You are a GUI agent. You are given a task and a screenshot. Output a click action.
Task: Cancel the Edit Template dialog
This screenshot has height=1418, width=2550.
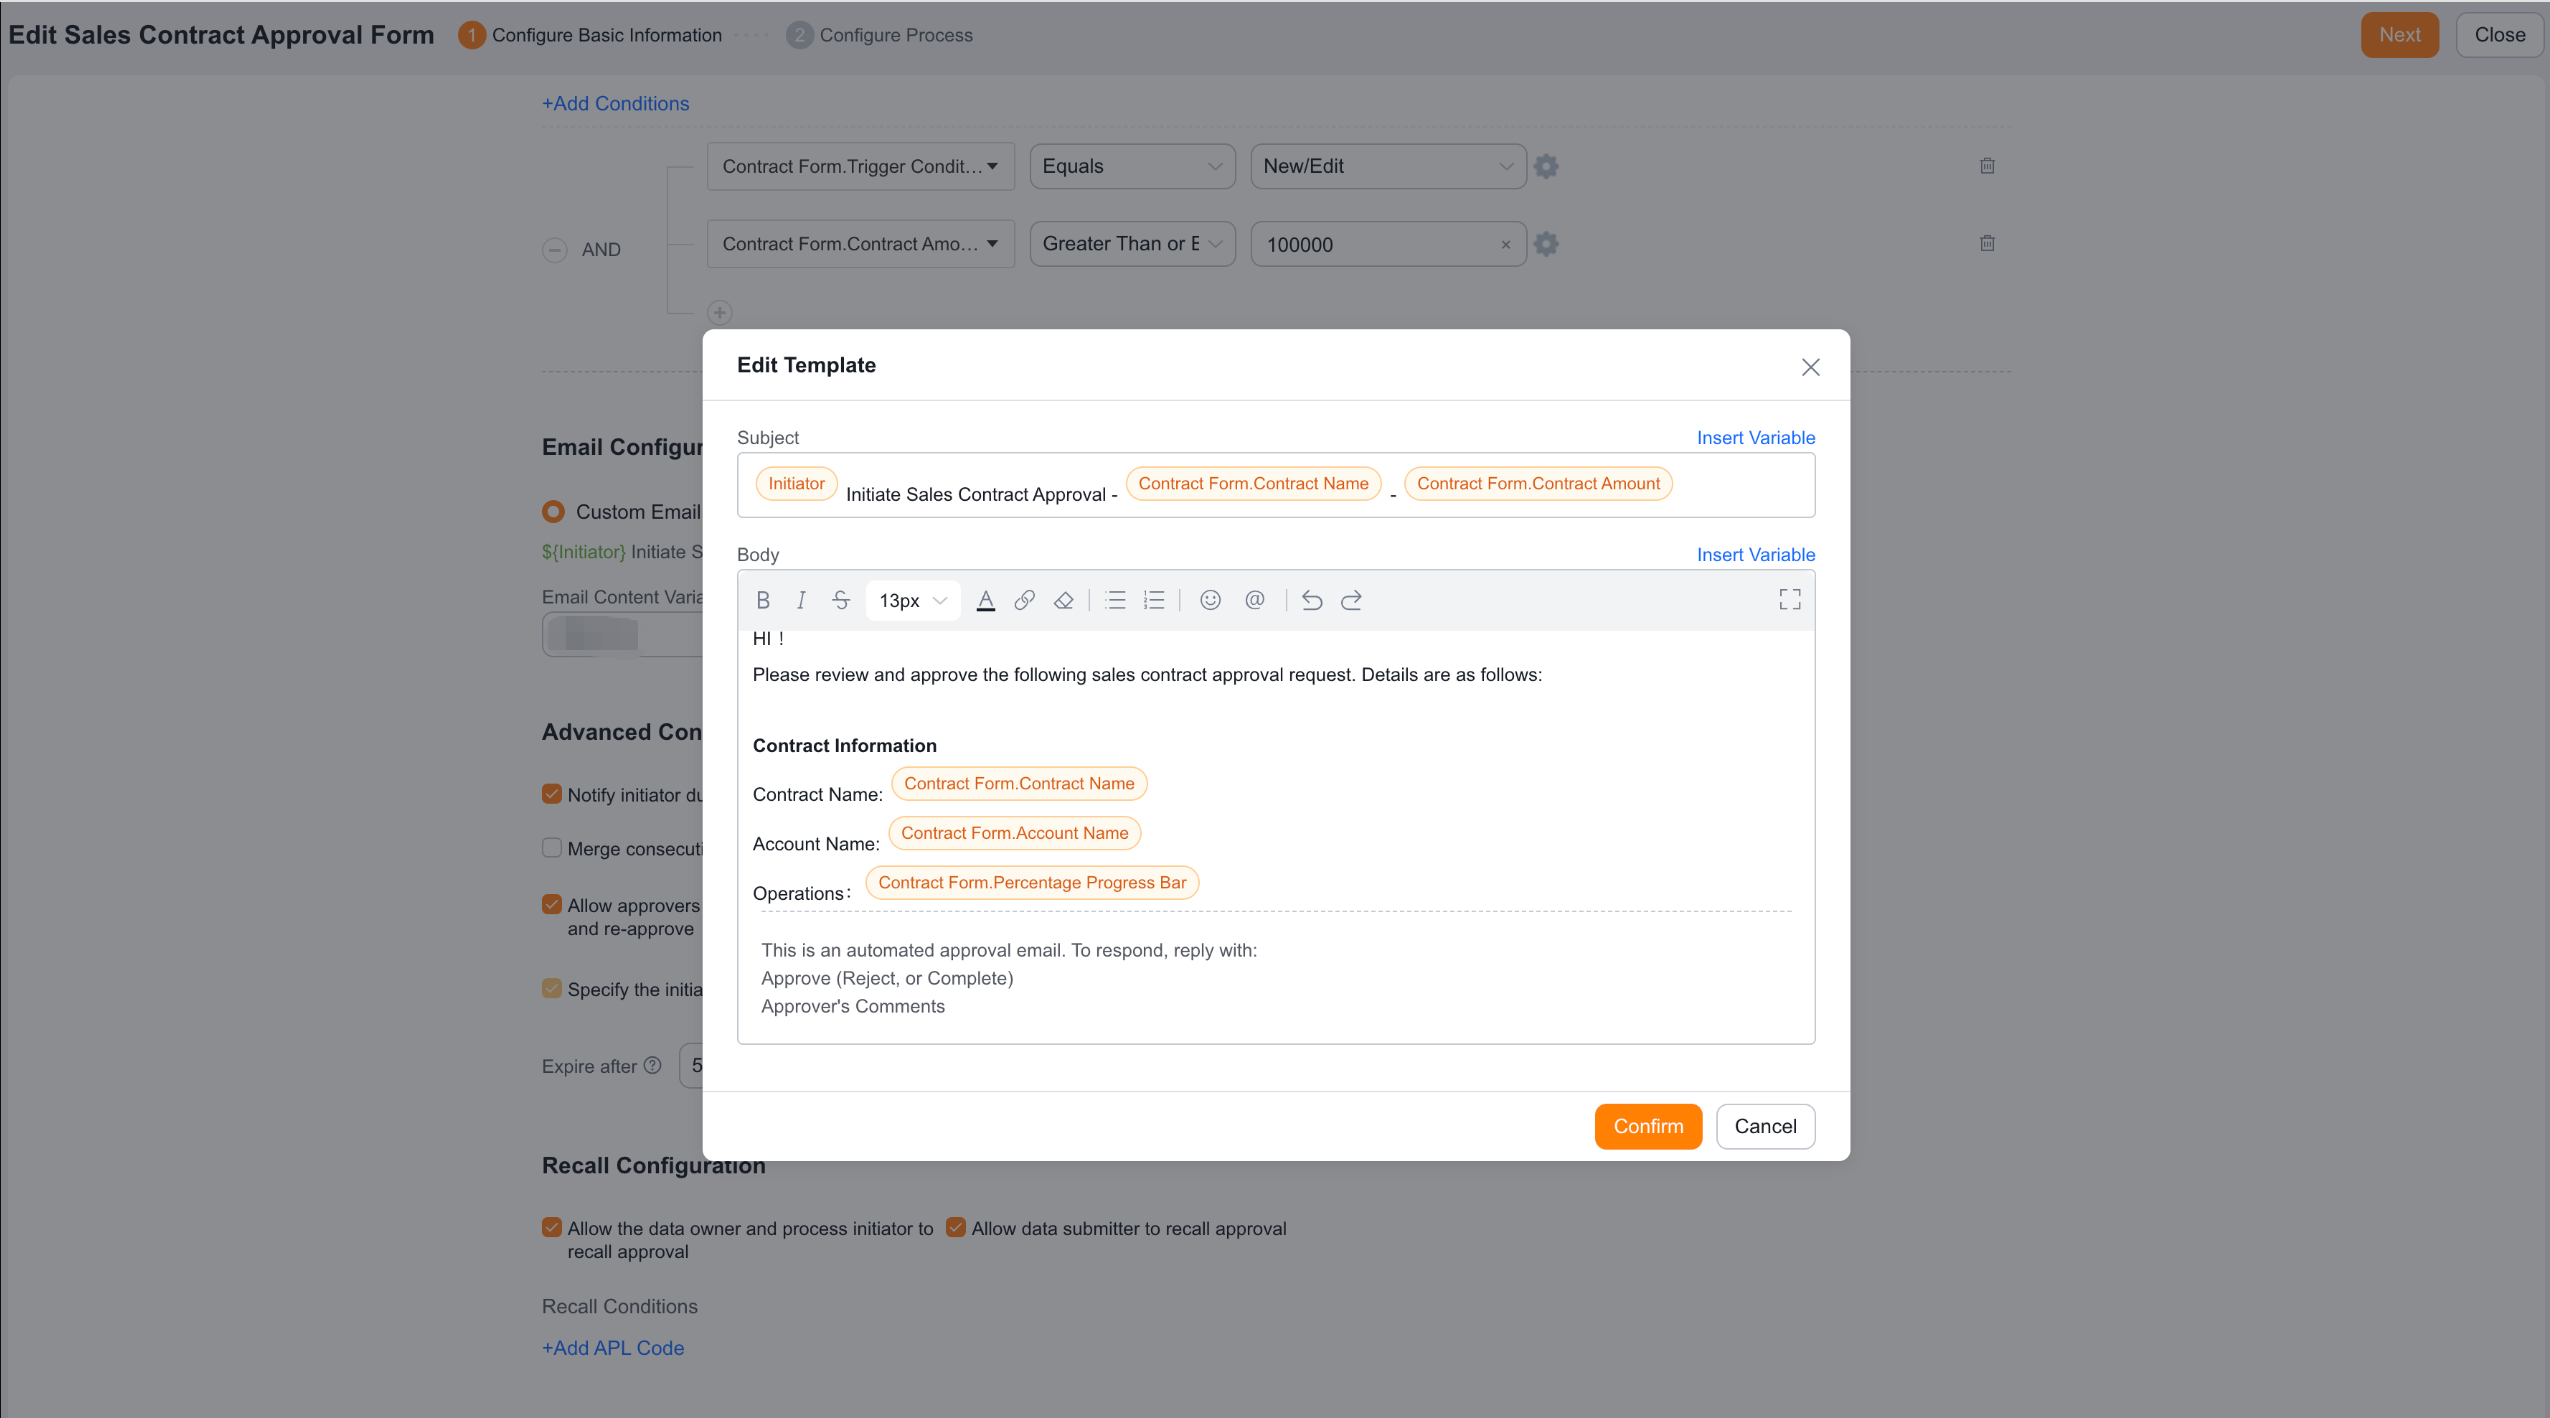pos(1765,1127)
